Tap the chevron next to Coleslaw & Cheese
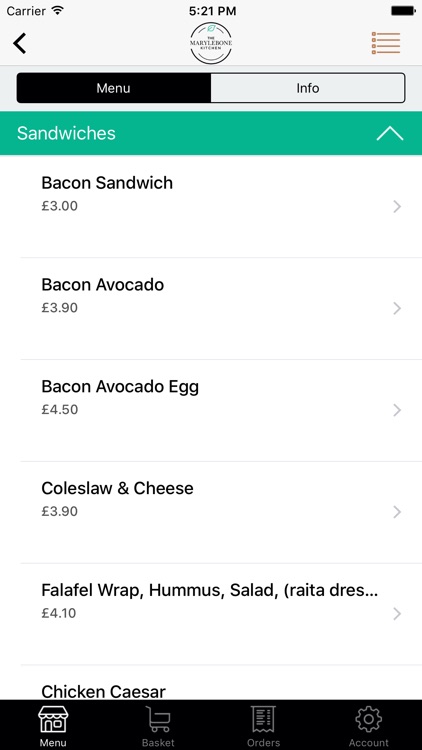The width and height of the screenshot is (422, 750). coord(397,512)
